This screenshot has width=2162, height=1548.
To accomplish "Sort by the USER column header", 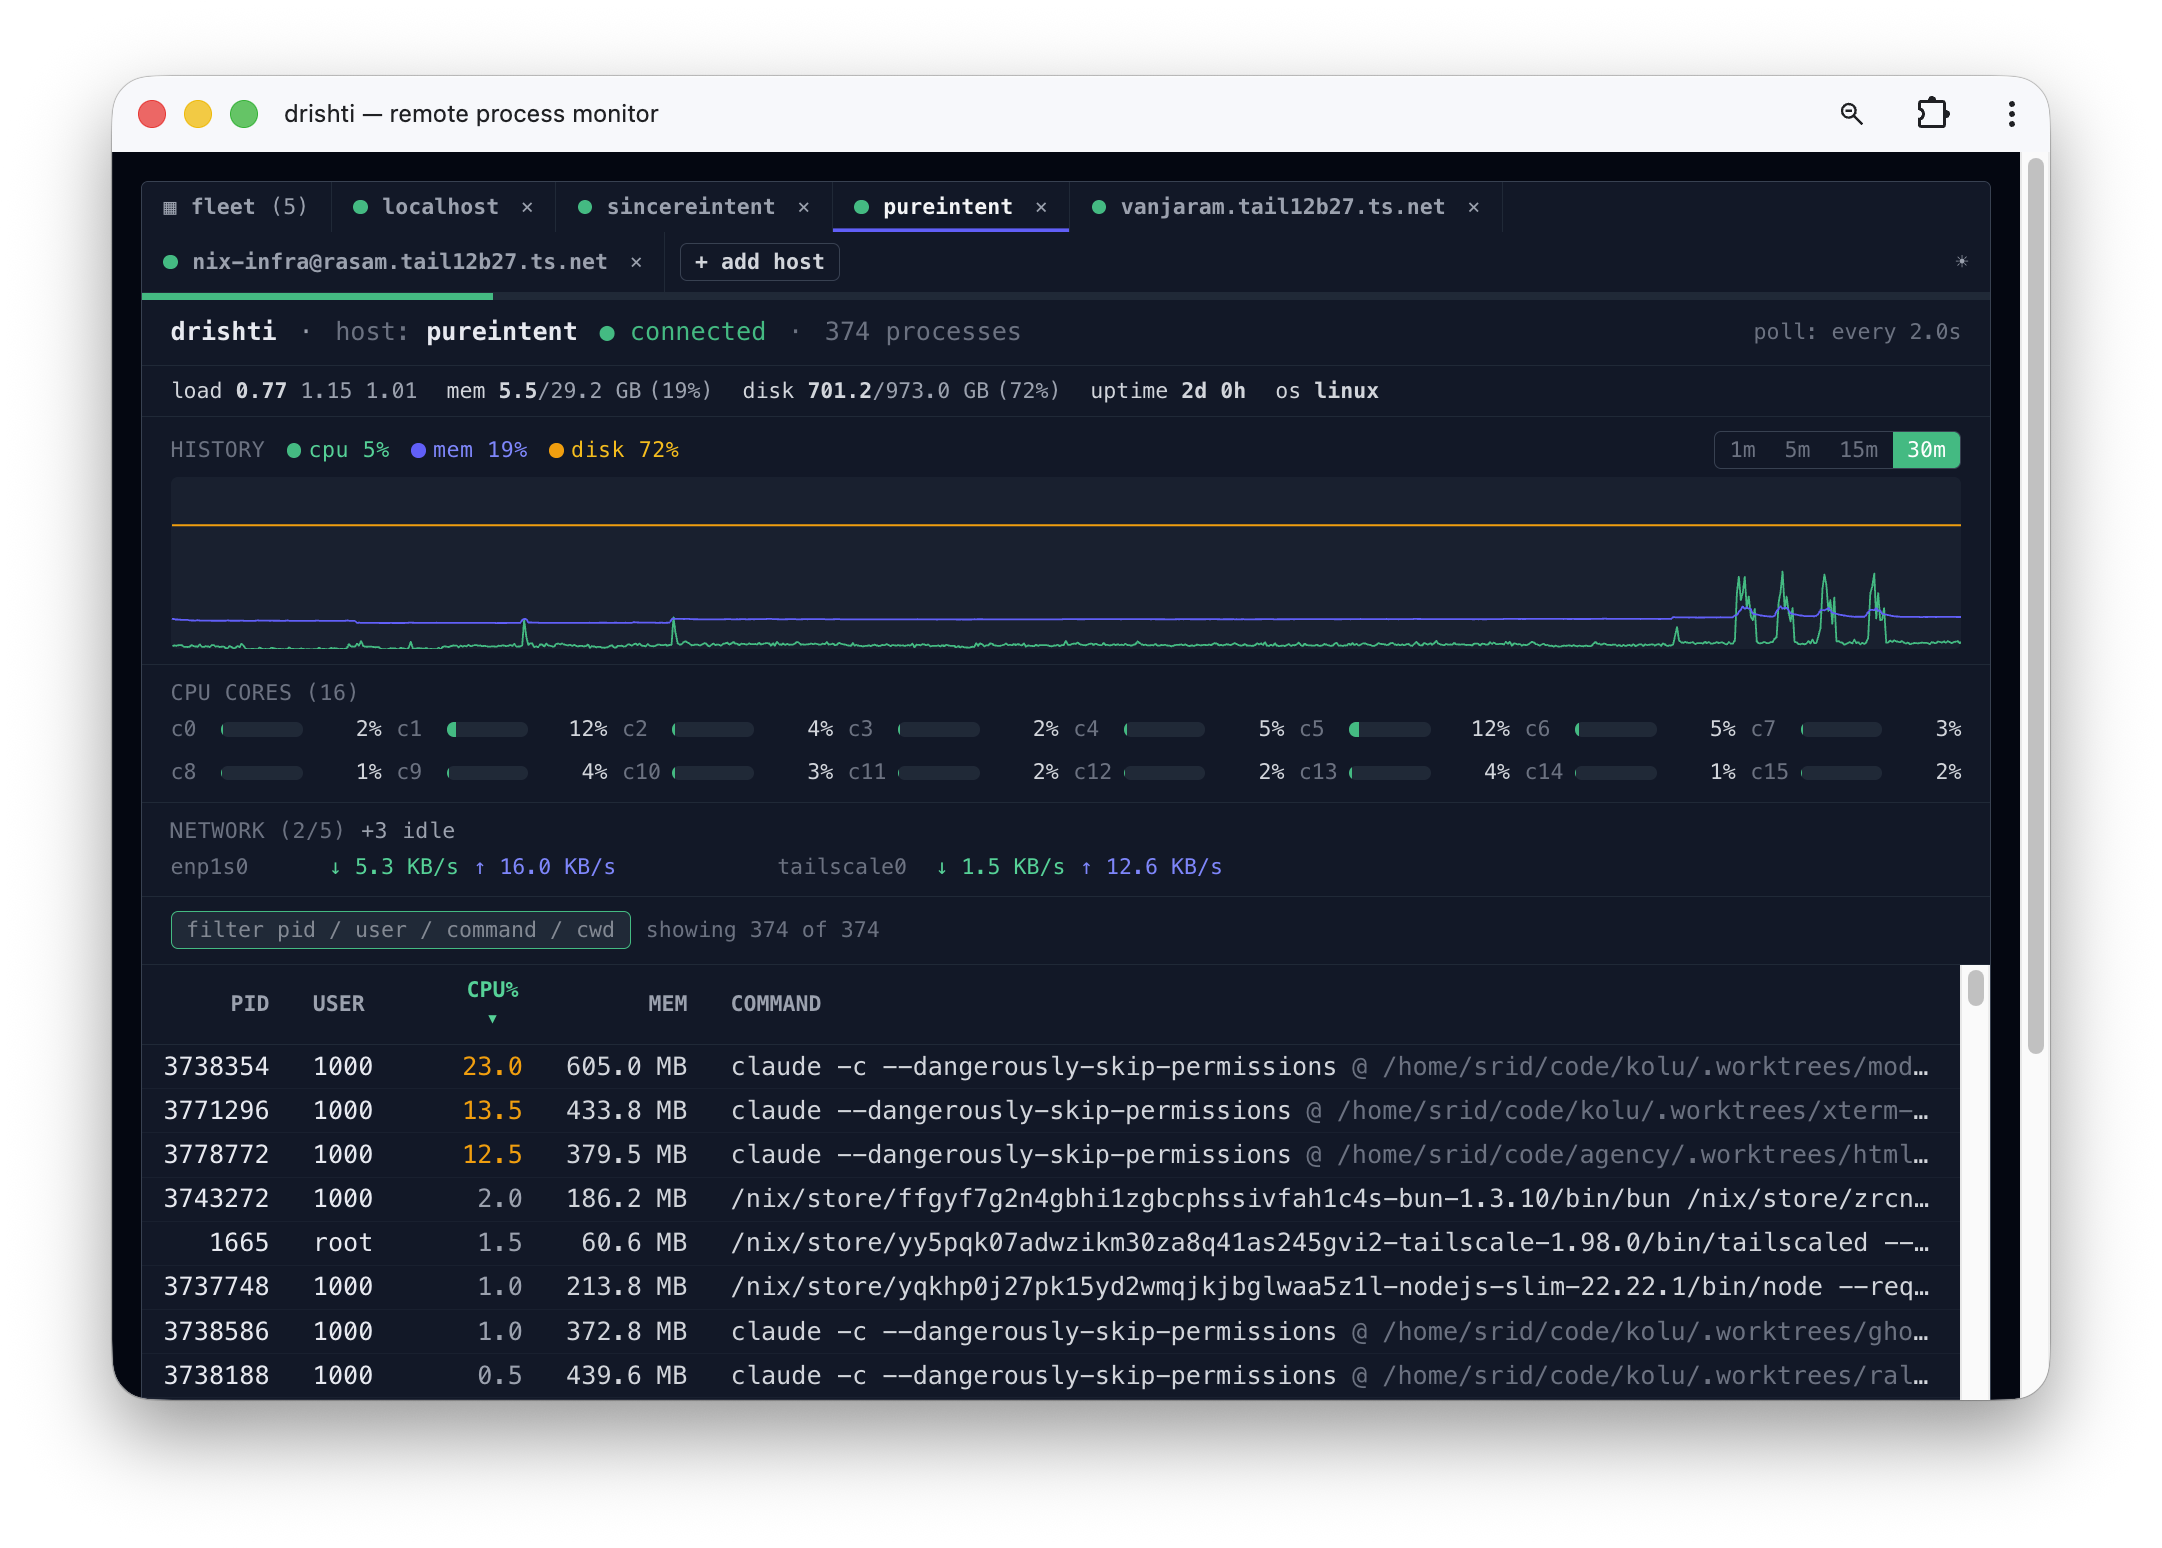I will [338, 1004].
